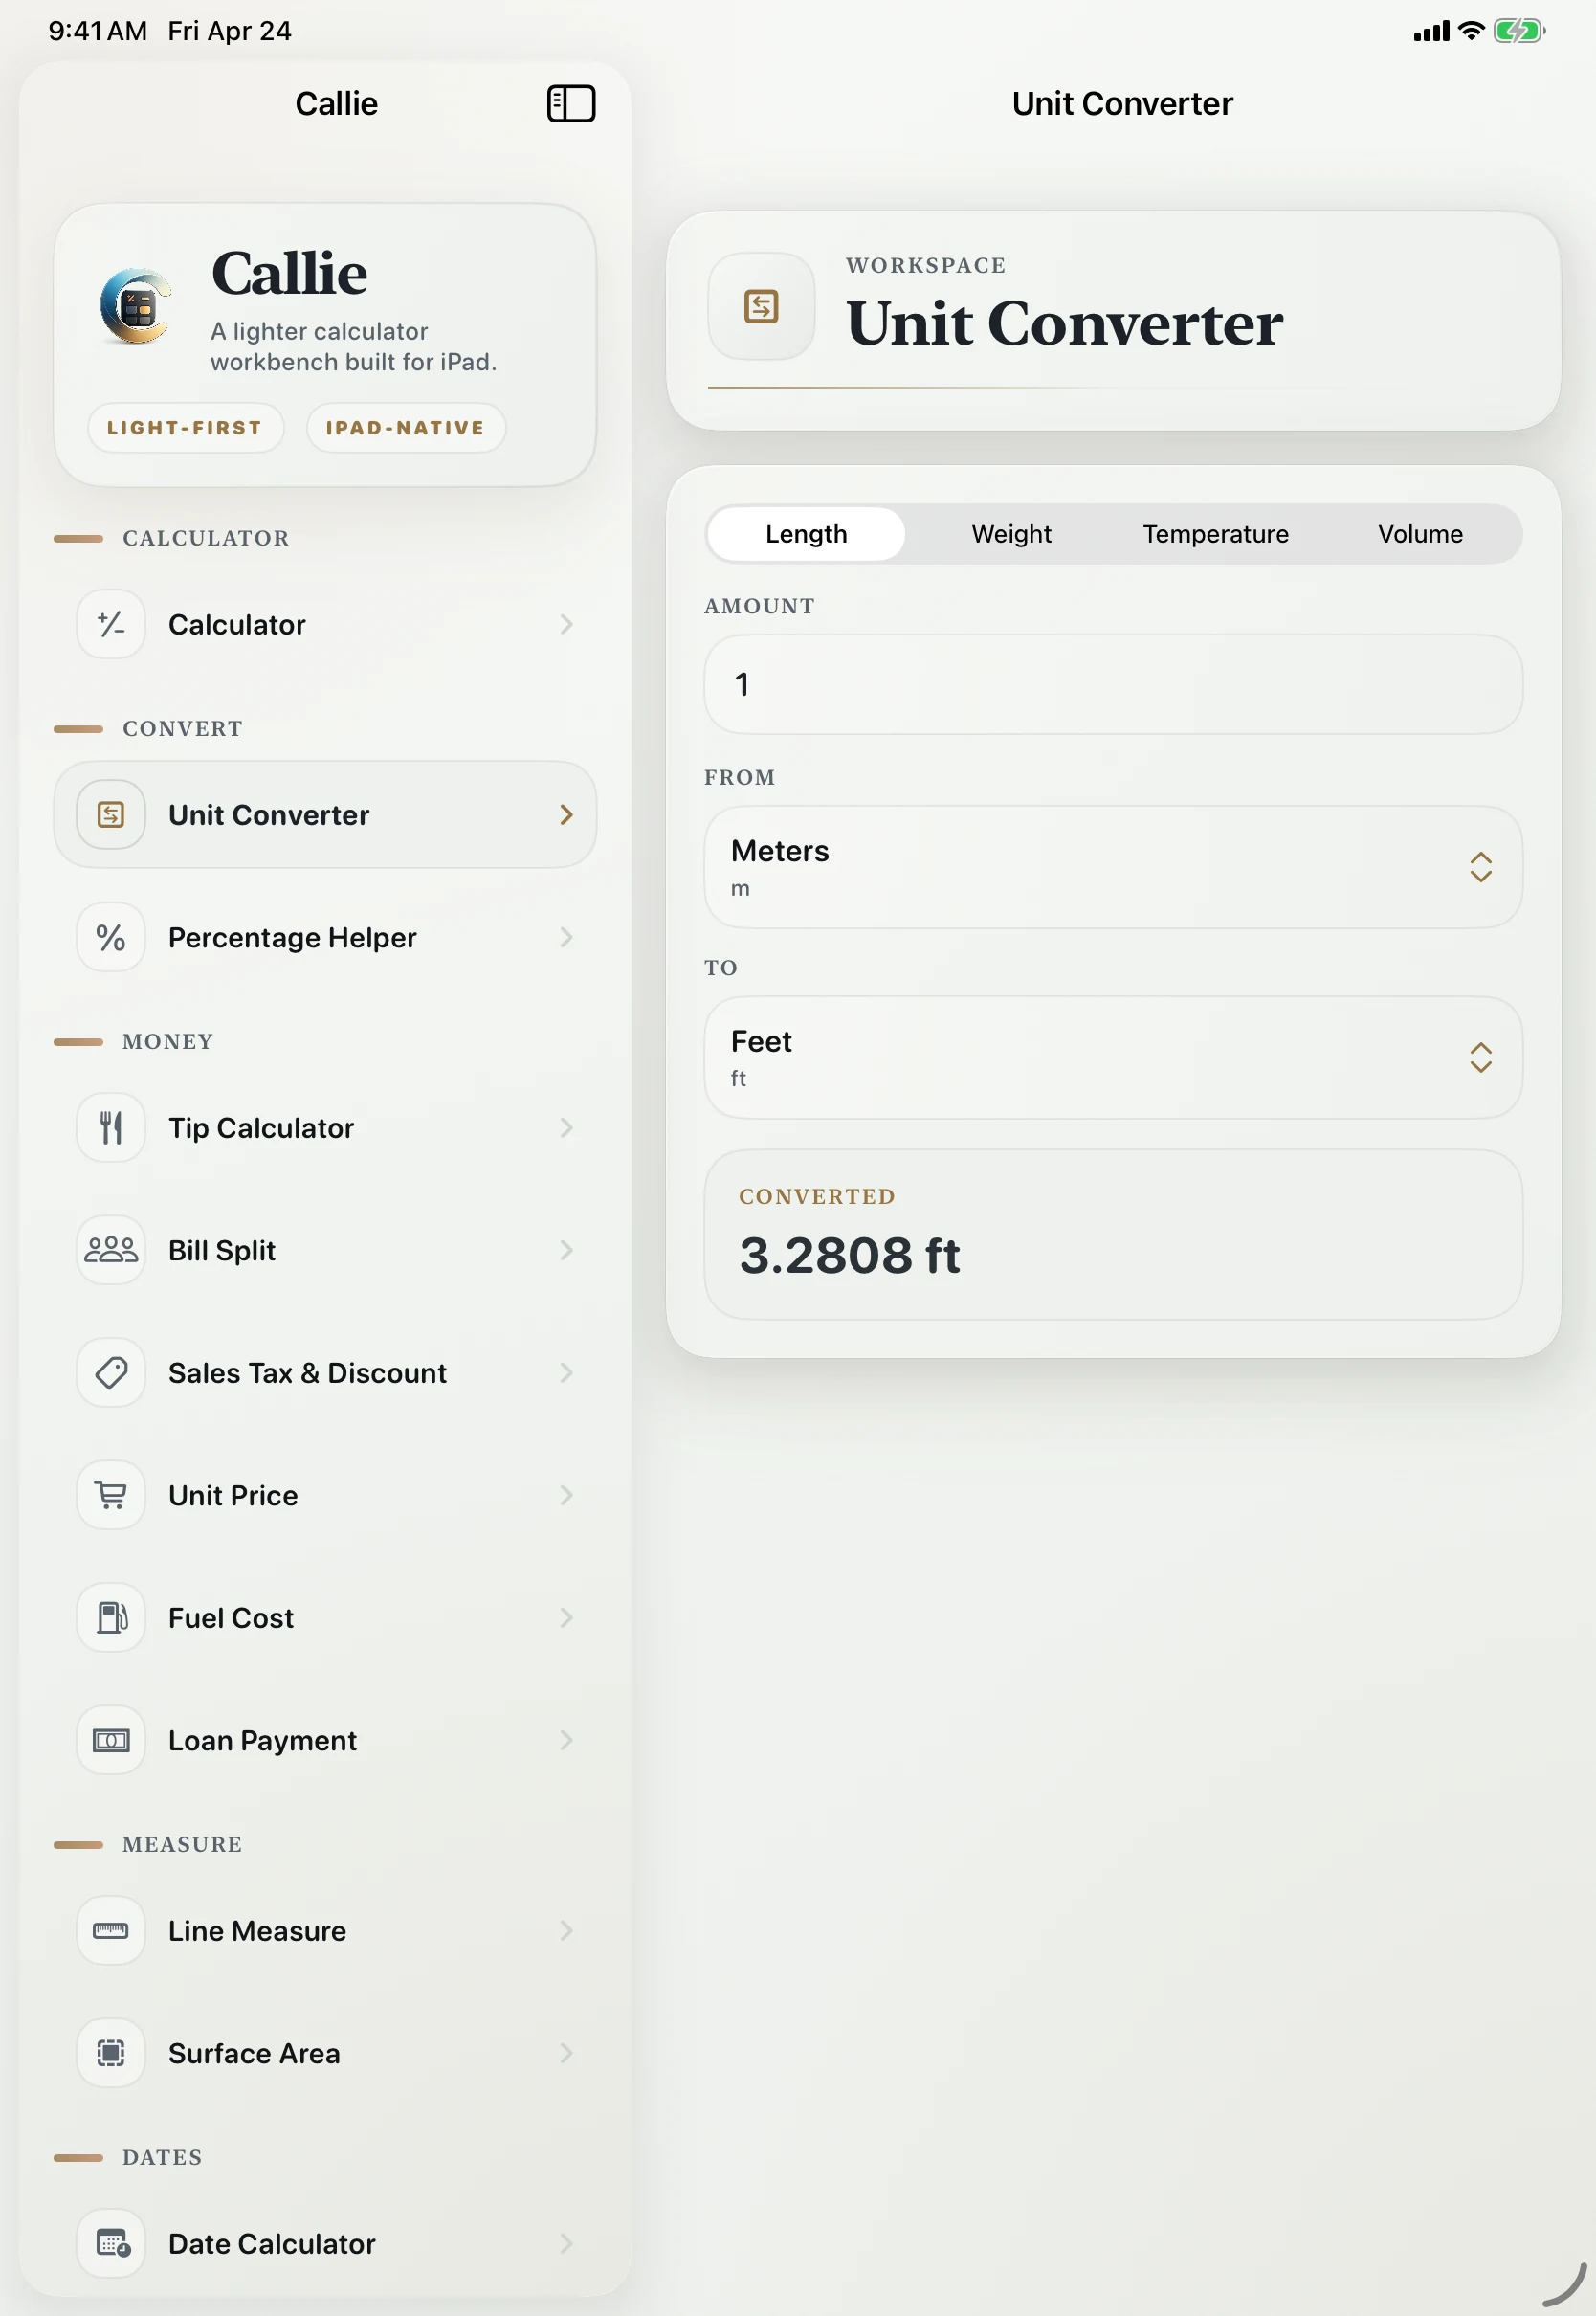
Task: Toggle the sidebar panel icon
Action: 571,104
